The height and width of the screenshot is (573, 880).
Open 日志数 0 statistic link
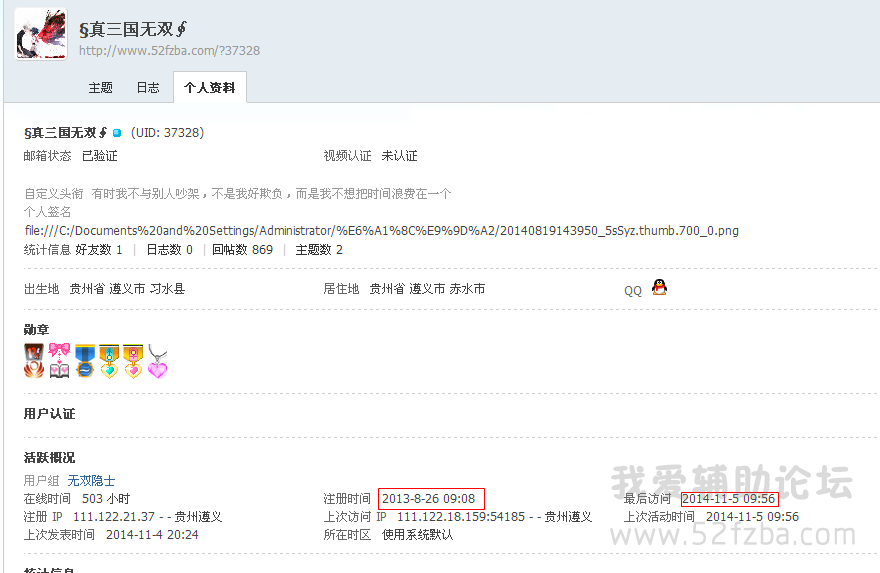[169, 250]
